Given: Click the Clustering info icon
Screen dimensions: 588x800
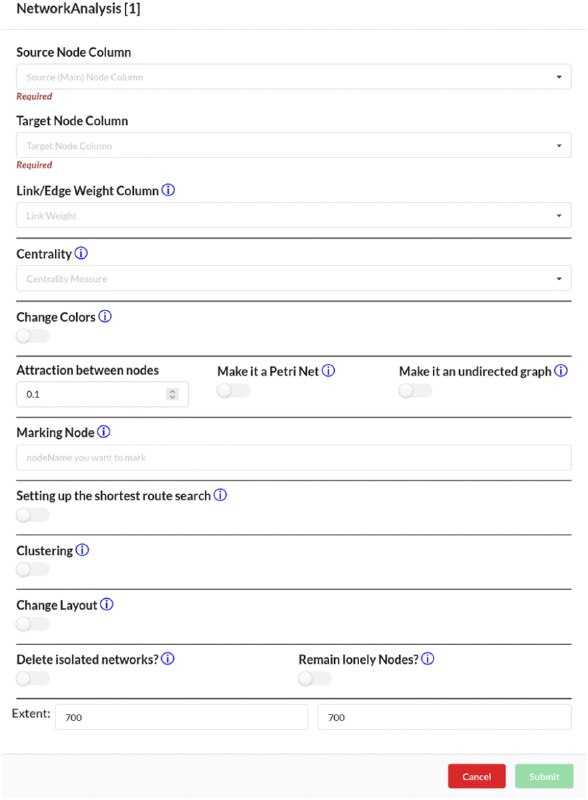Looking at the screenshot, I should pos(82,550).
